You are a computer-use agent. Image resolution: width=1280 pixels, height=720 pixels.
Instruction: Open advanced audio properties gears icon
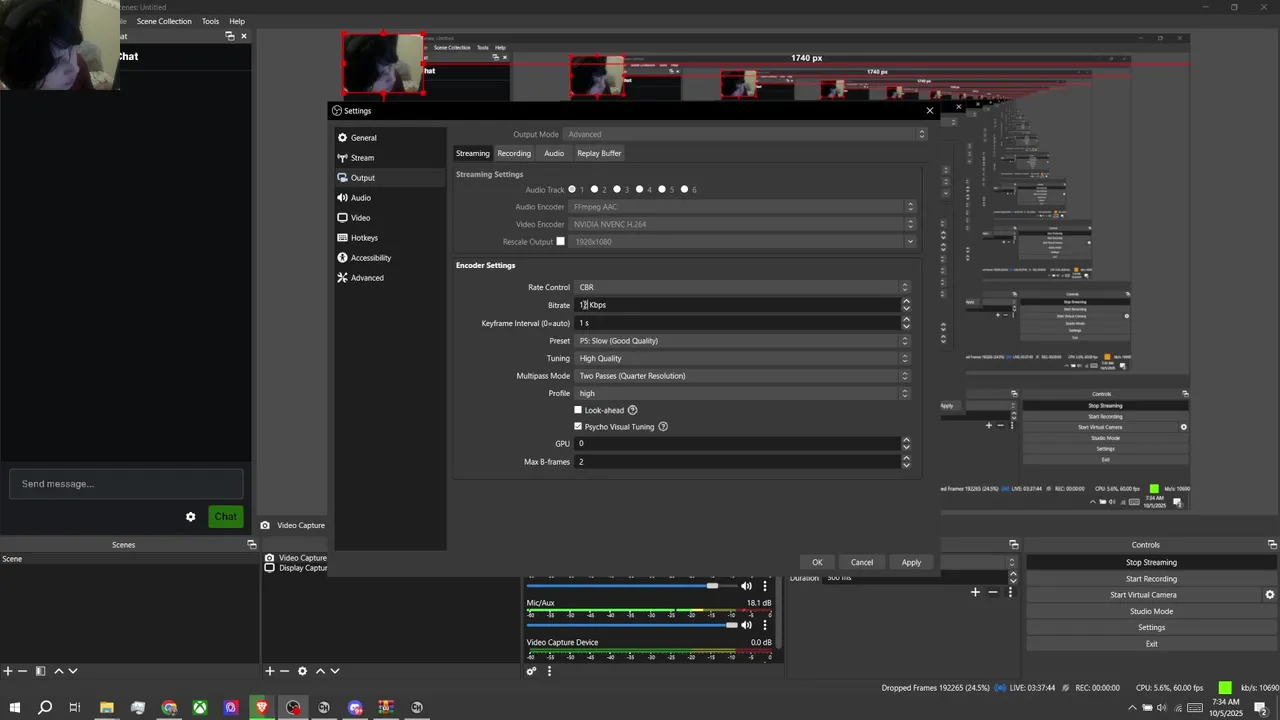(532, 671)
